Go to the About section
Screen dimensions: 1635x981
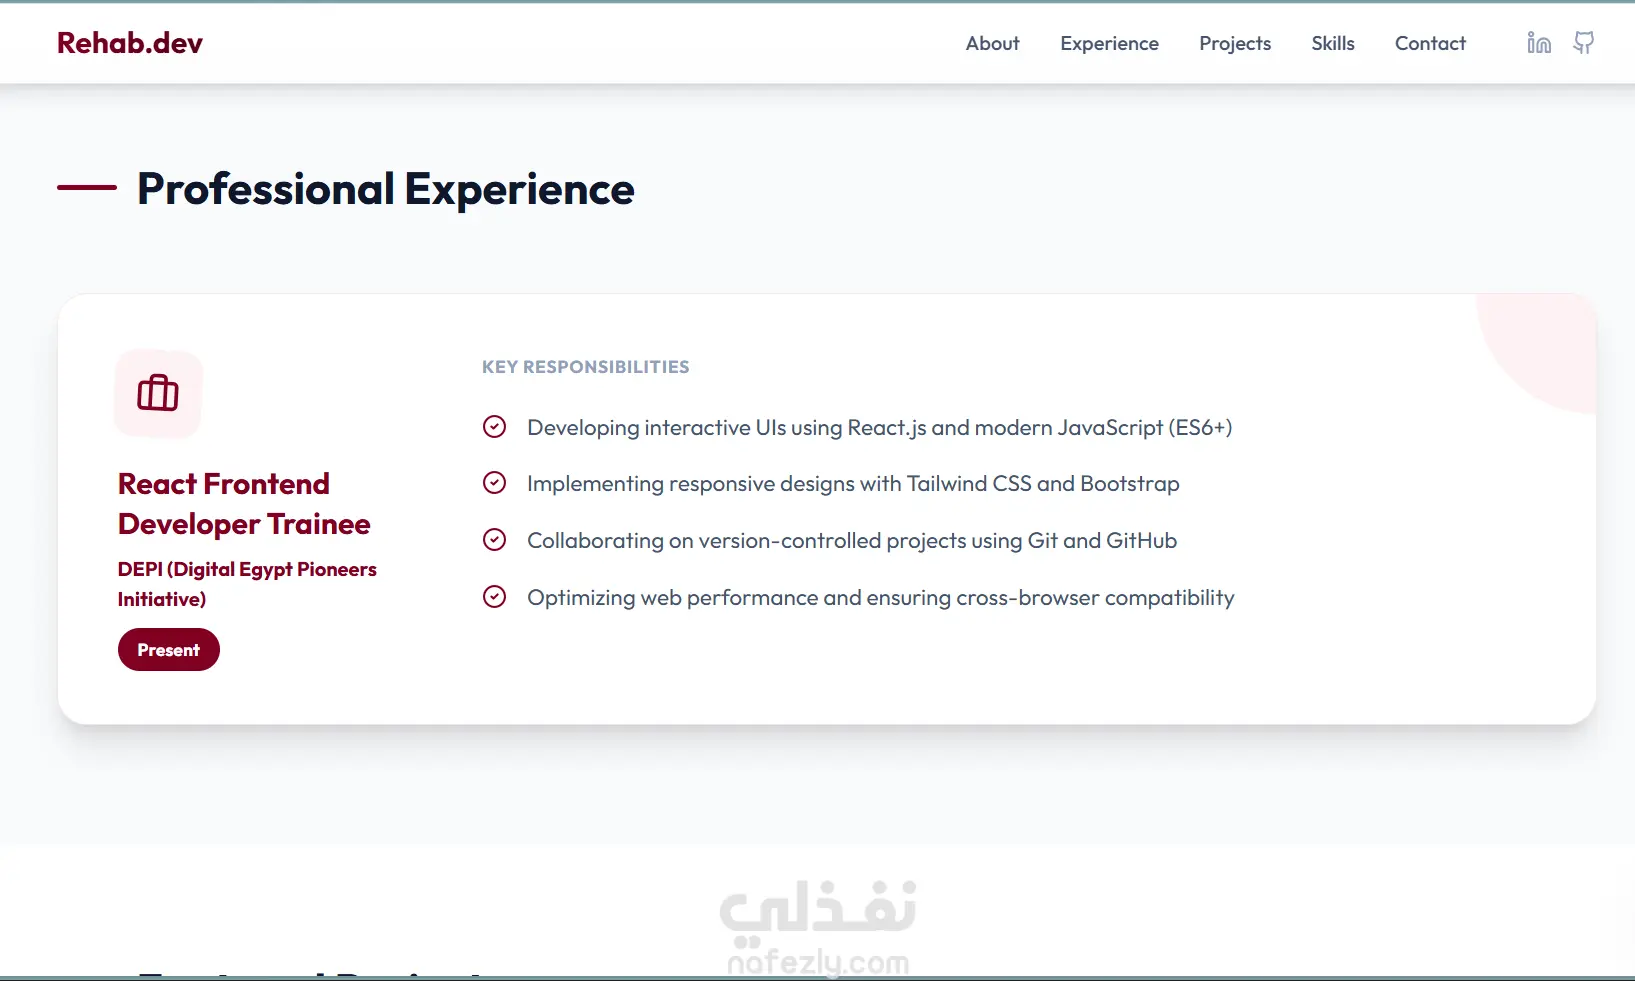click(x=992, y=43)
